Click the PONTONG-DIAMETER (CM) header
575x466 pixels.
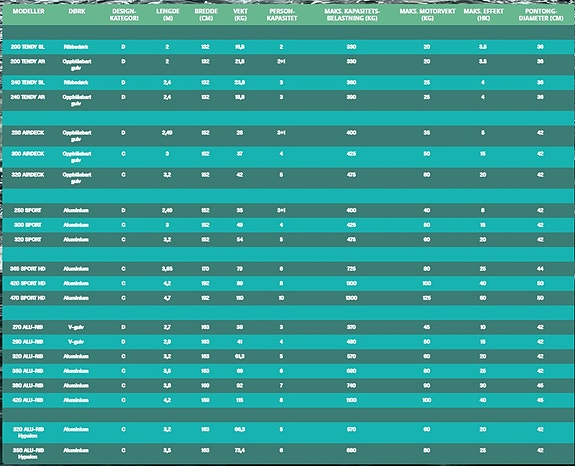click(x=541, y=15)
